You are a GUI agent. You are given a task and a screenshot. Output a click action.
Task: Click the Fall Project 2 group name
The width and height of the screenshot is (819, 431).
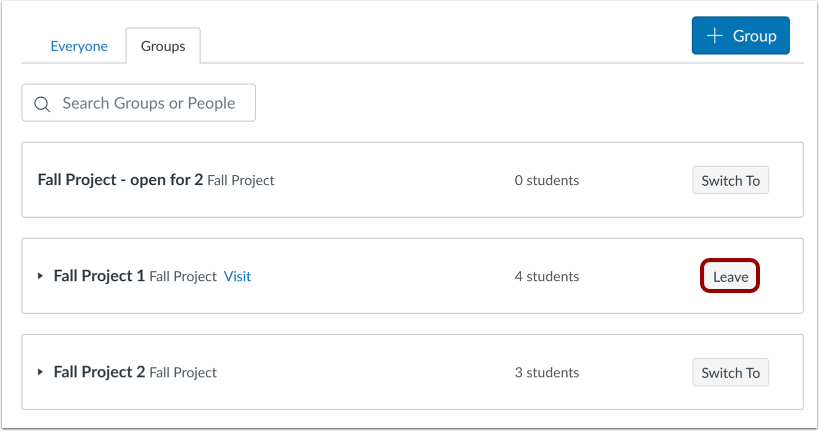coord(99,372)
